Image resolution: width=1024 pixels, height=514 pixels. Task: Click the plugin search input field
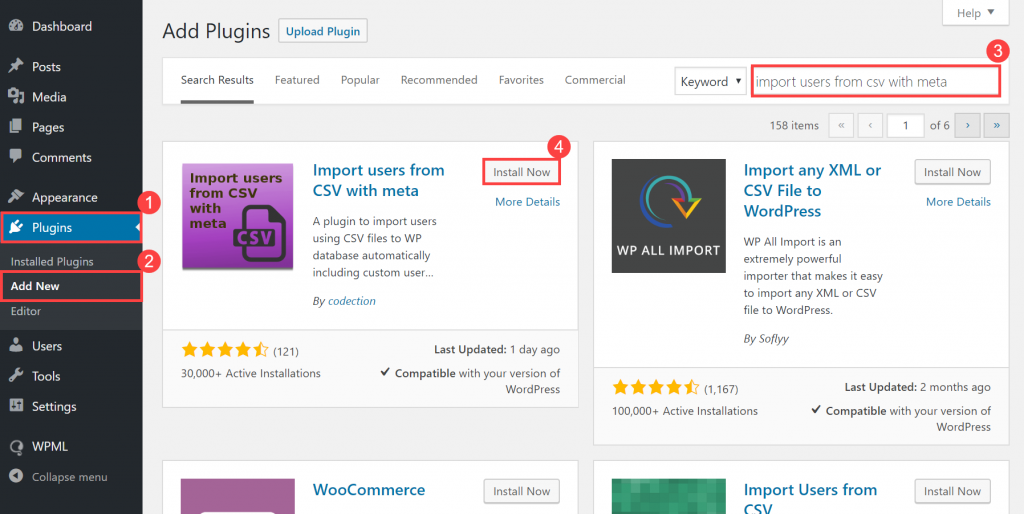click(x=875, y=82)
